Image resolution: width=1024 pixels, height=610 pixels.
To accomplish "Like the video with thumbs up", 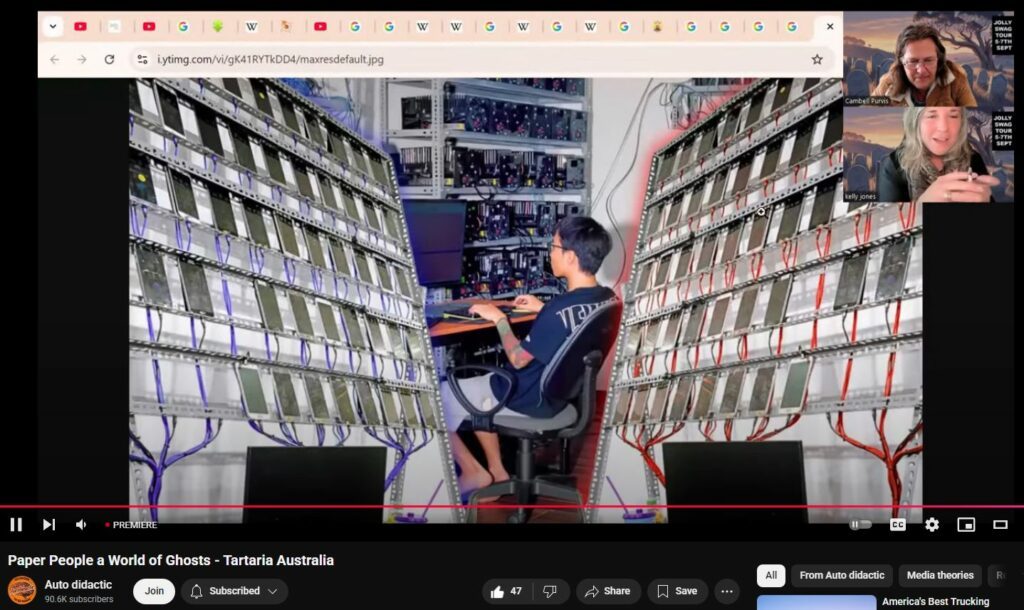I will click(507, 591).
